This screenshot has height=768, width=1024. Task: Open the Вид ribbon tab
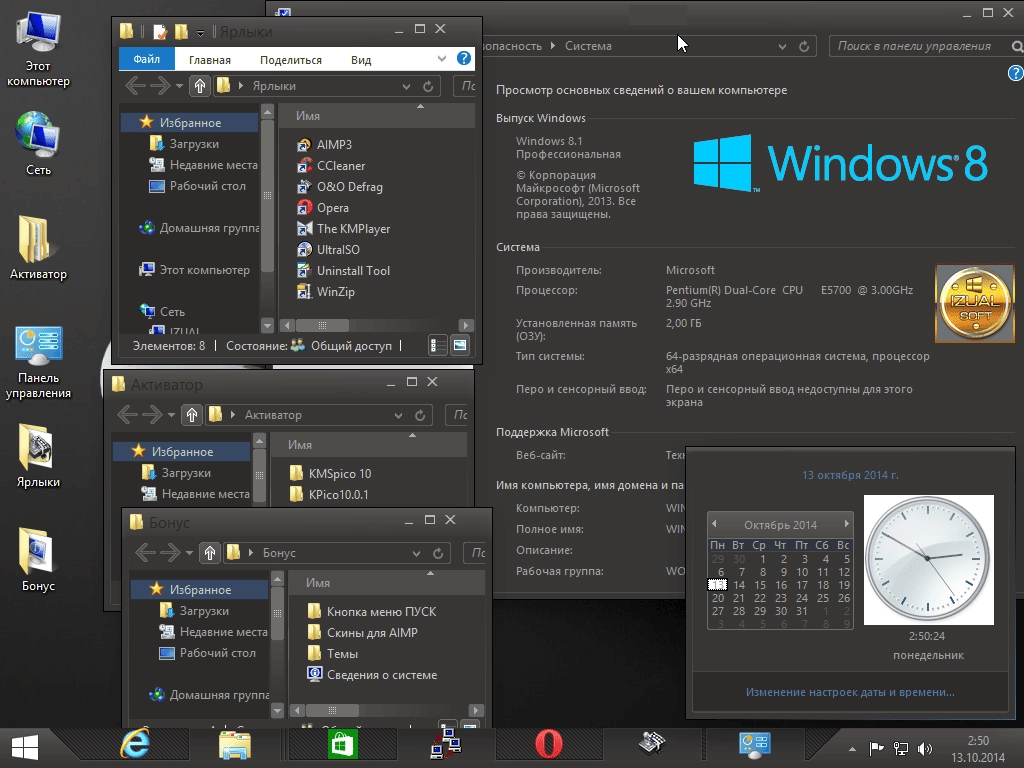tap(360, 59)
